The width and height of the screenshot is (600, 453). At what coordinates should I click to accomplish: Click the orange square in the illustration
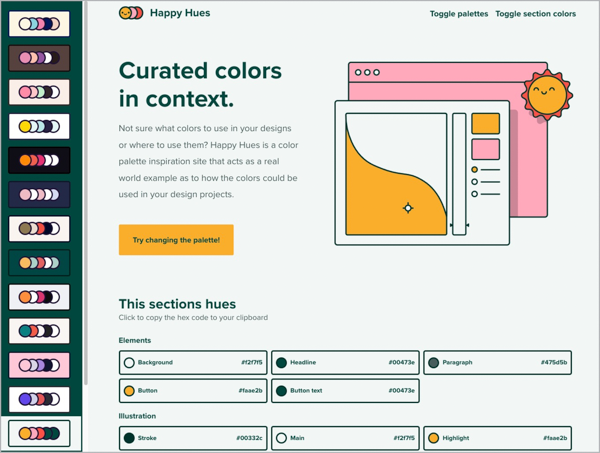tap(485, 123)
